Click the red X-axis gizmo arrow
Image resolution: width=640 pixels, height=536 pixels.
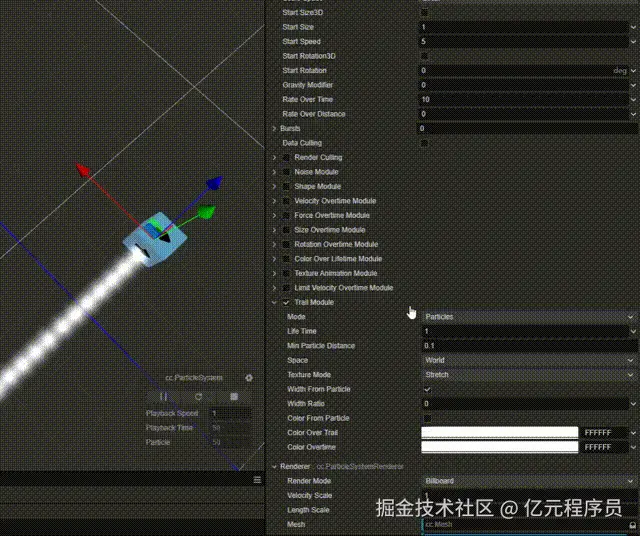[x=83, y=170]
